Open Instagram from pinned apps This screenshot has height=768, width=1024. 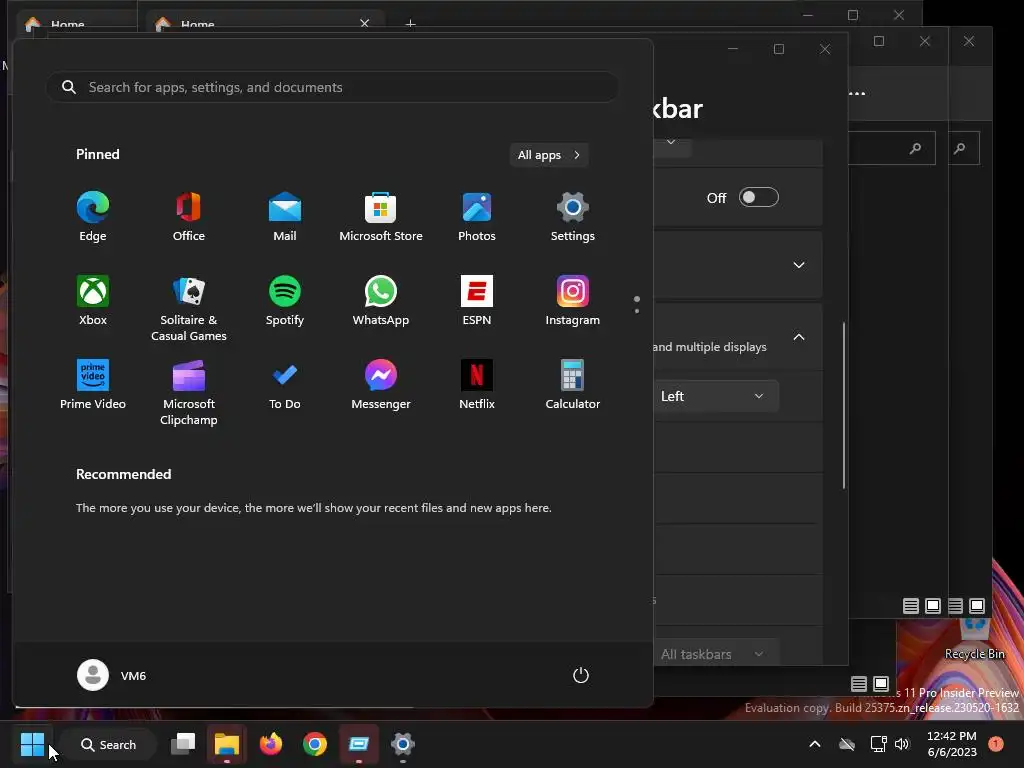tap(573, 301)
